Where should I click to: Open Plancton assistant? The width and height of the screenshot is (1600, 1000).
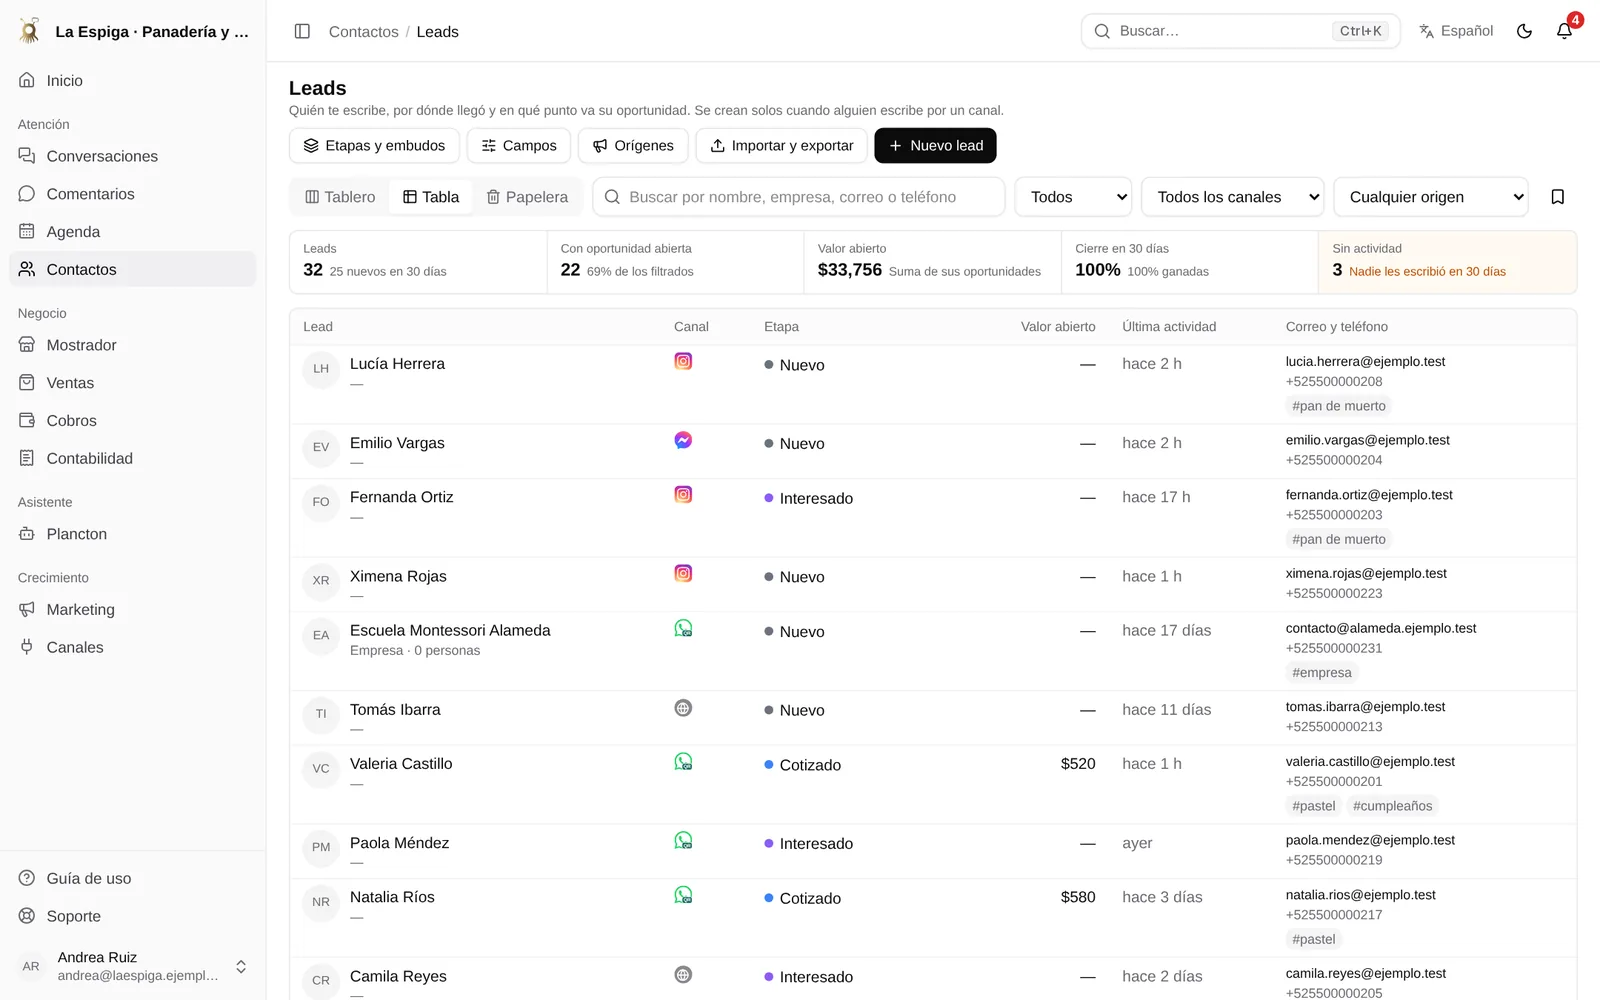[x=133, y=534]
